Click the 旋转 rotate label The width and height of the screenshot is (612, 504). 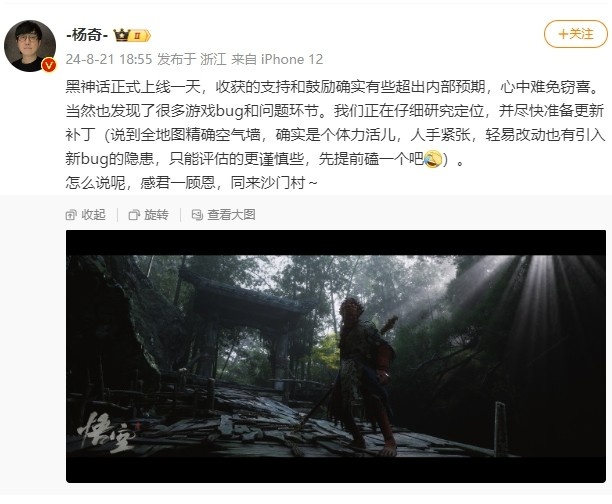click(157, 215)
